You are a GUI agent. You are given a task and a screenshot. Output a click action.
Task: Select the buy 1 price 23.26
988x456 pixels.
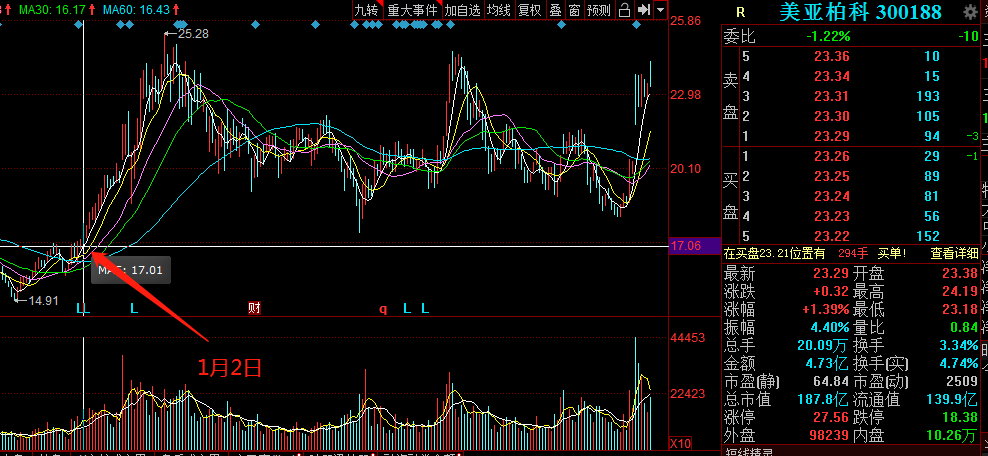pos(832,156)
